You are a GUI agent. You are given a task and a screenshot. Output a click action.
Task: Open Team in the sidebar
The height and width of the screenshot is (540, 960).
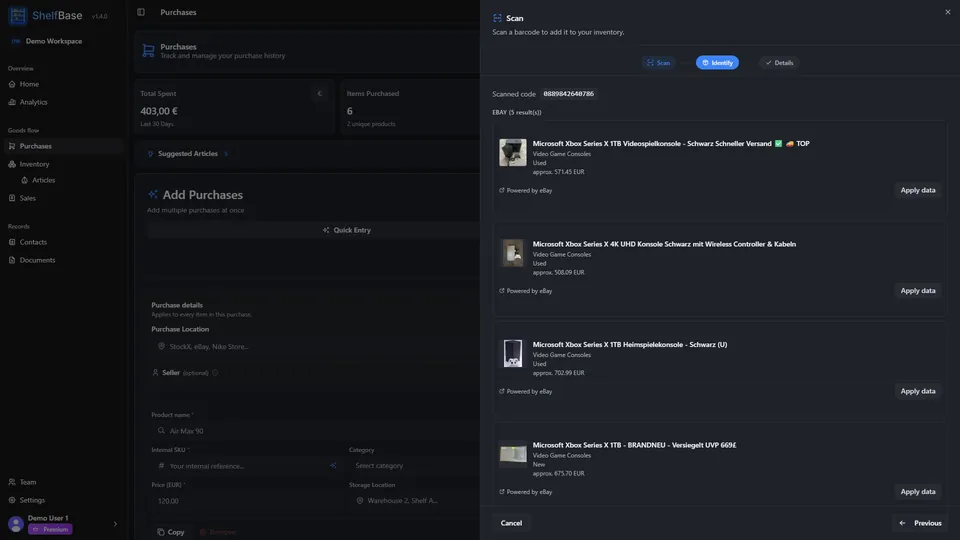(x=64, y=482)
